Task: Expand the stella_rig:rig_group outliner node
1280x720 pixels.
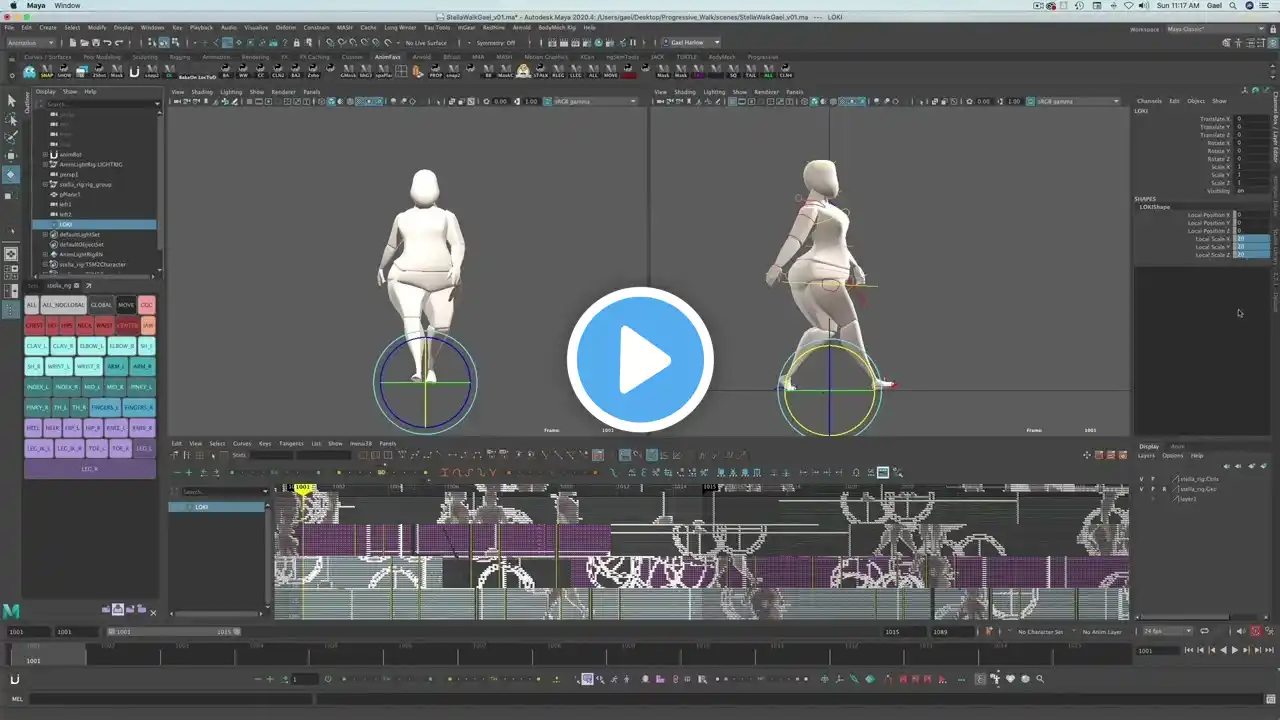Action: click(46, 185)
